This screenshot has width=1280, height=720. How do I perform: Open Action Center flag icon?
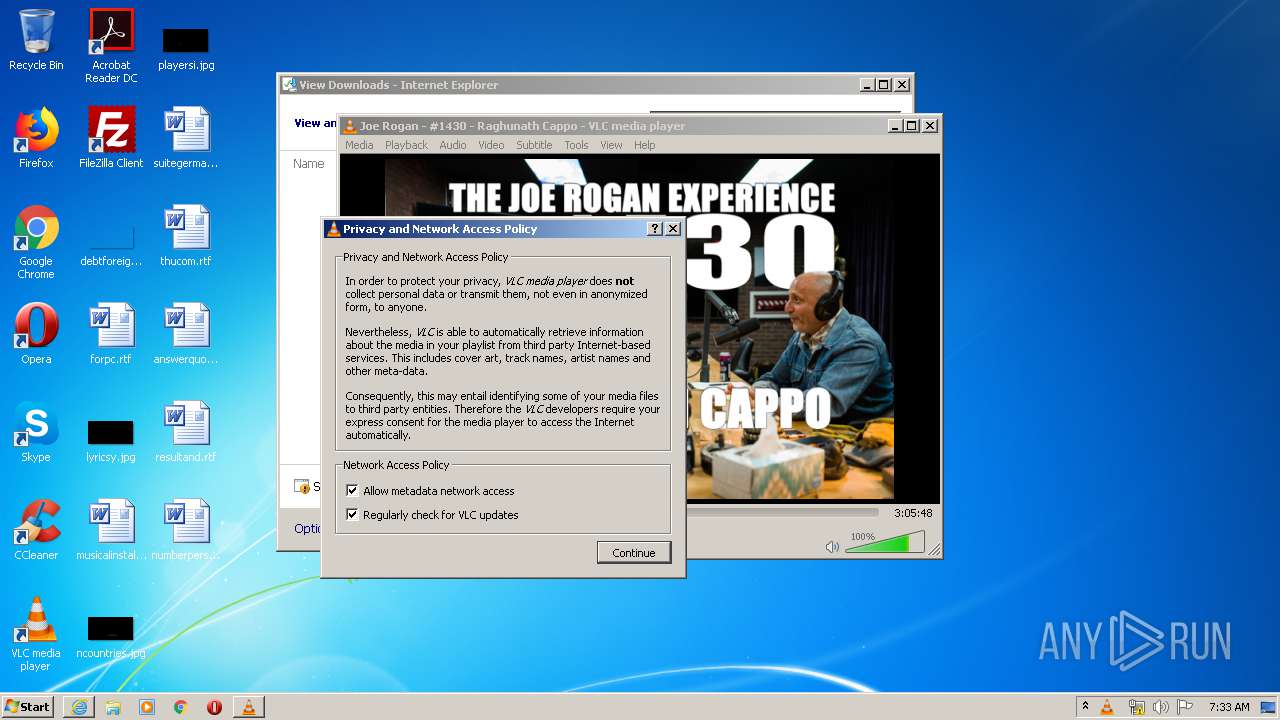1185,707
